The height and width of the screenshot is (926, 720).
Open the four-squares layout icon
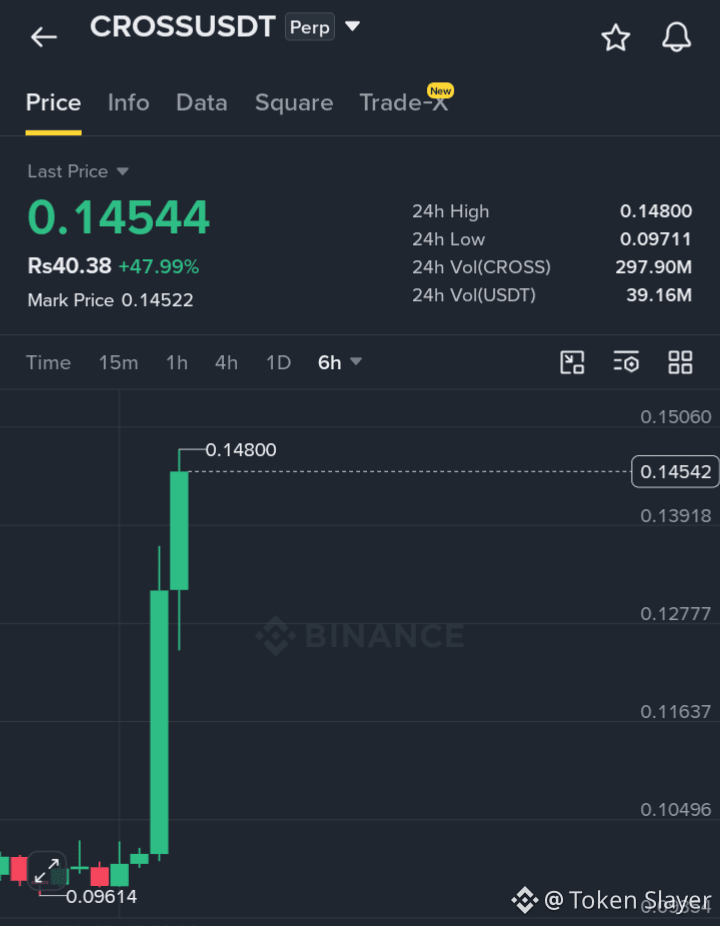tap(680, 362)
